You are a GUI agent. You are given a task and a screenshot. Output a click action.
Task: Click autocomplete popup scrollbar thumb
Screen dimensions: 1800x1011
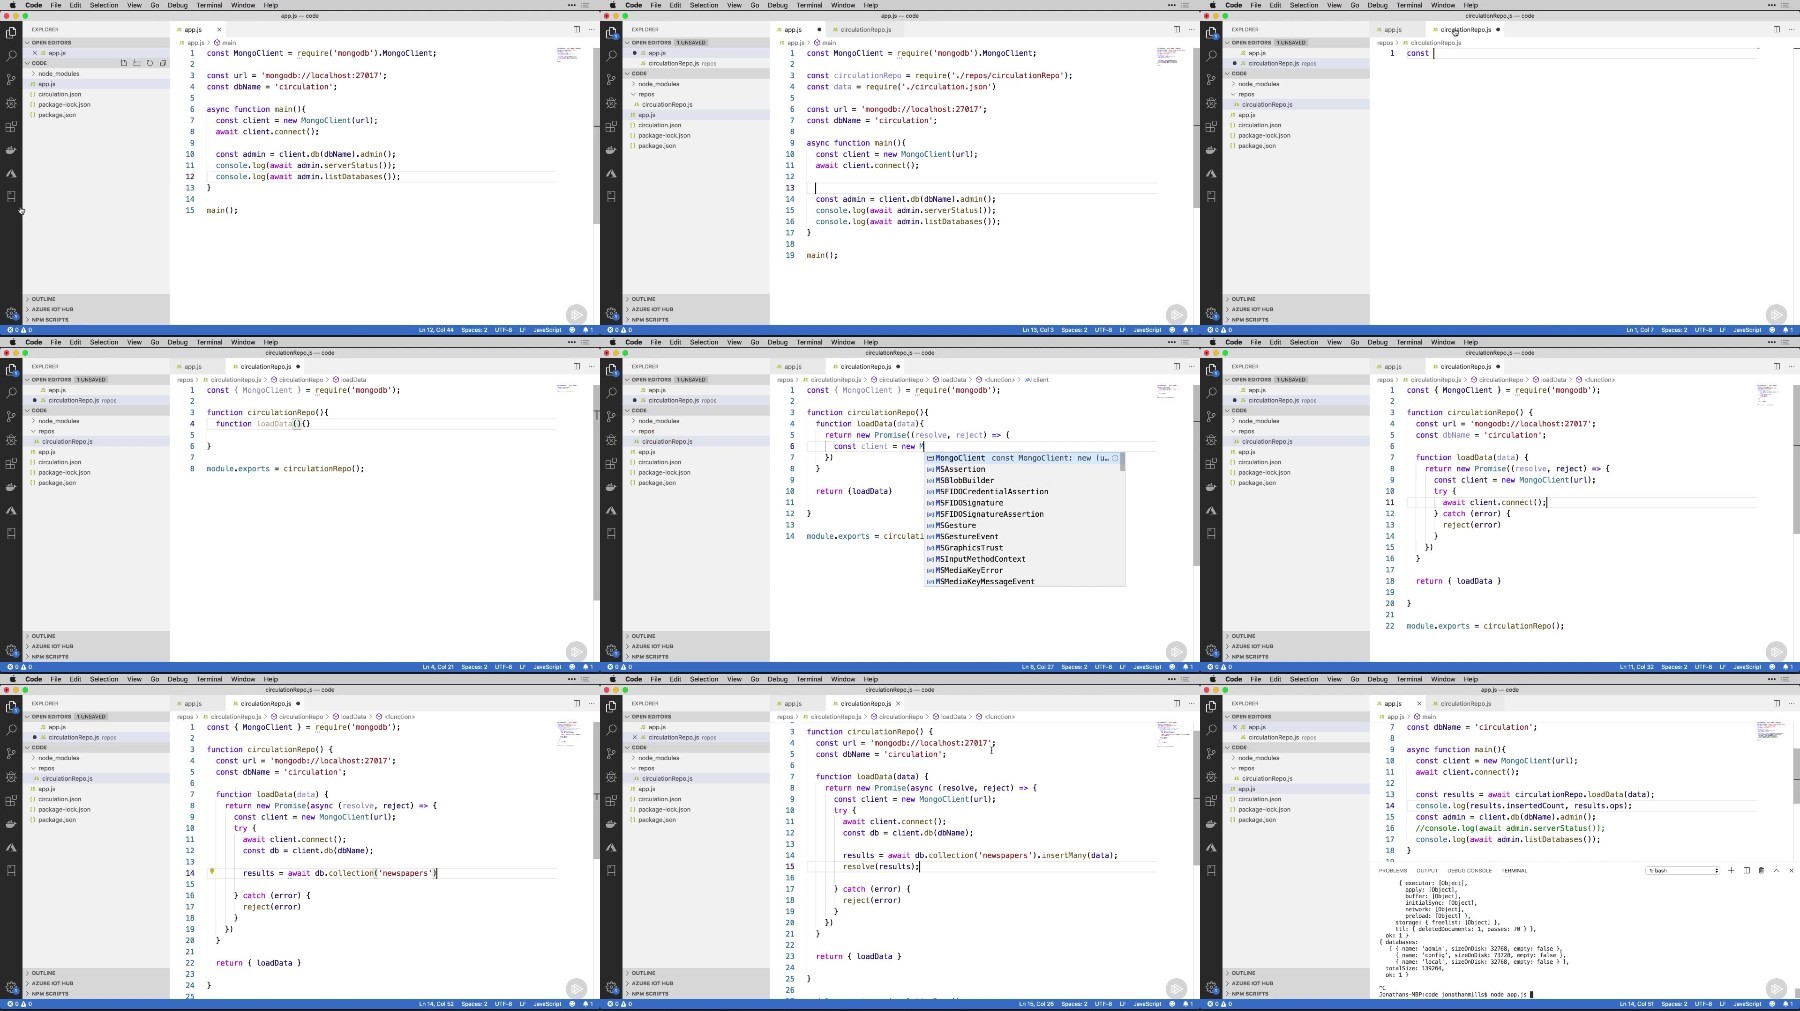1122,462
